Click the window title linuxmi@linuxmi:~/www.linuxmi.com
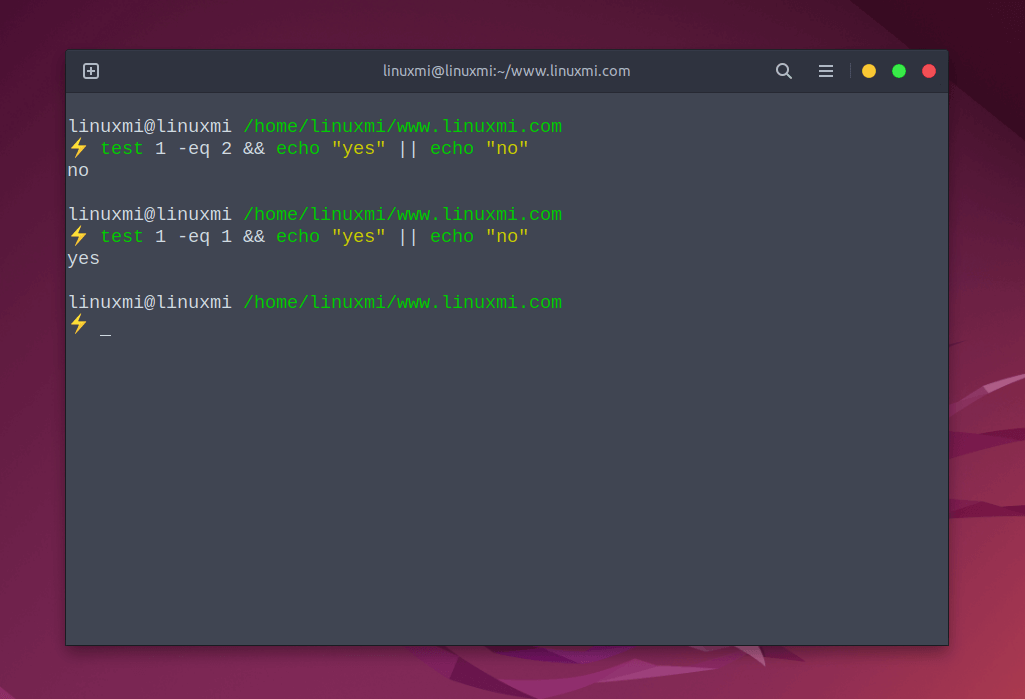 [x=507, y=71]
